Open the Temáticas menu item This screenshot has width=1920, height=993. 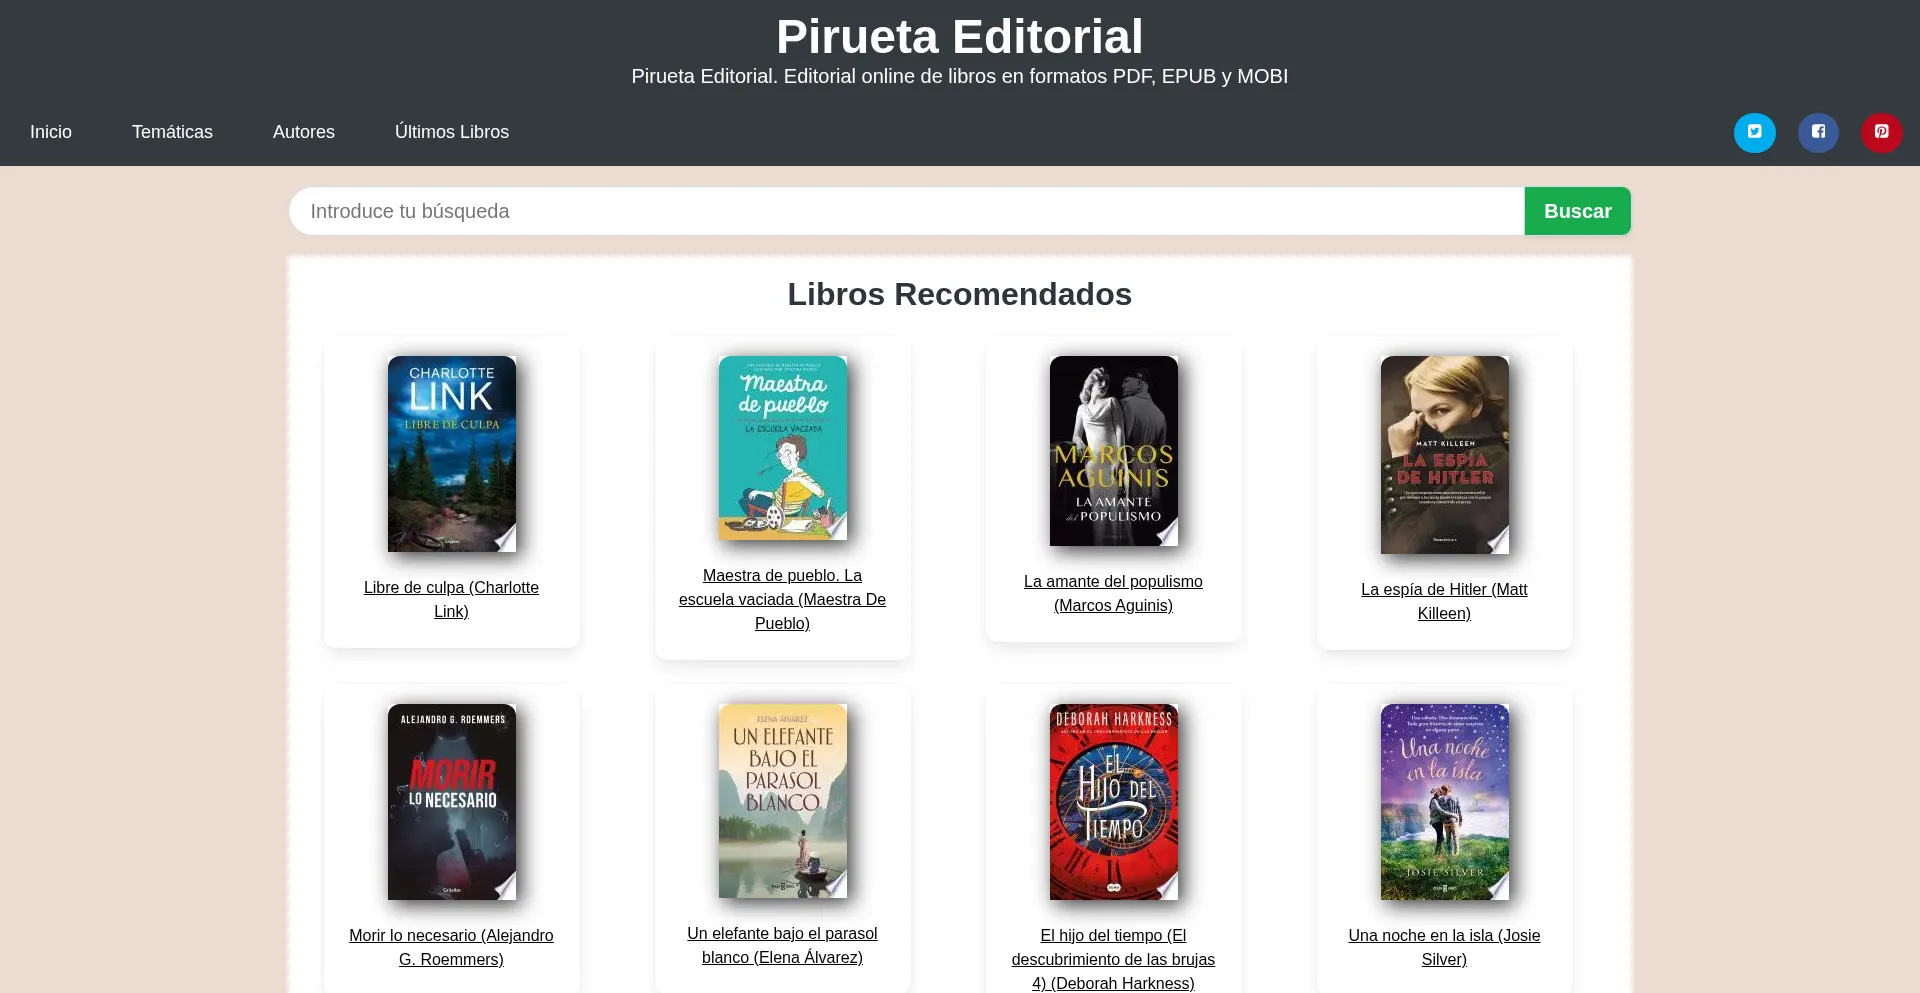click(x=172, y=132)
